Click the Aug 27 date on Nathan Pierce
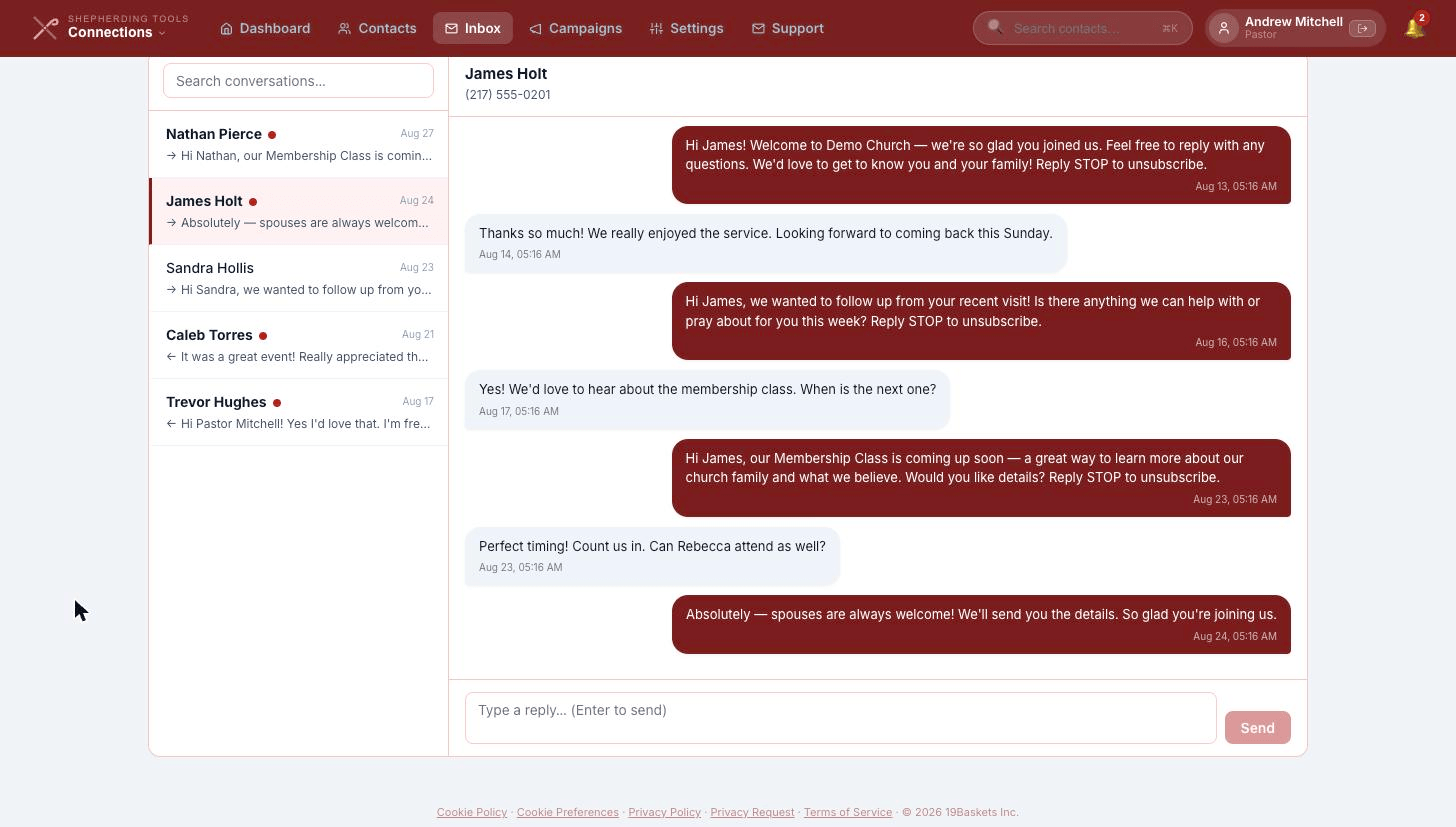The image size is (1456, 827). [x=417, y=133]
